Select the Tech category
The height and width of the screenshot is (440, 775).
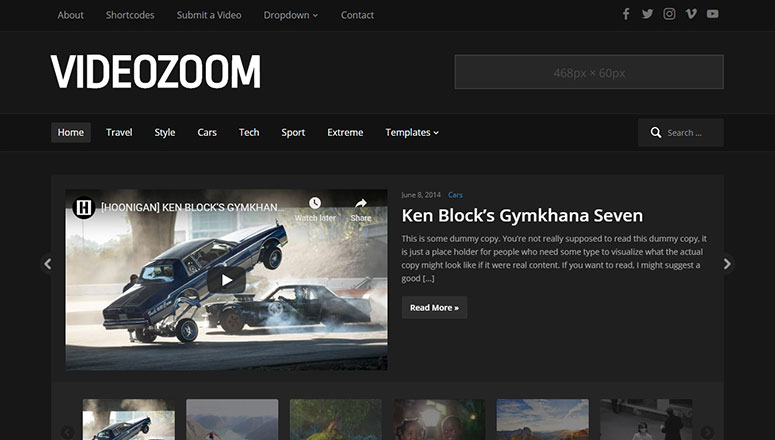(249, 132)
